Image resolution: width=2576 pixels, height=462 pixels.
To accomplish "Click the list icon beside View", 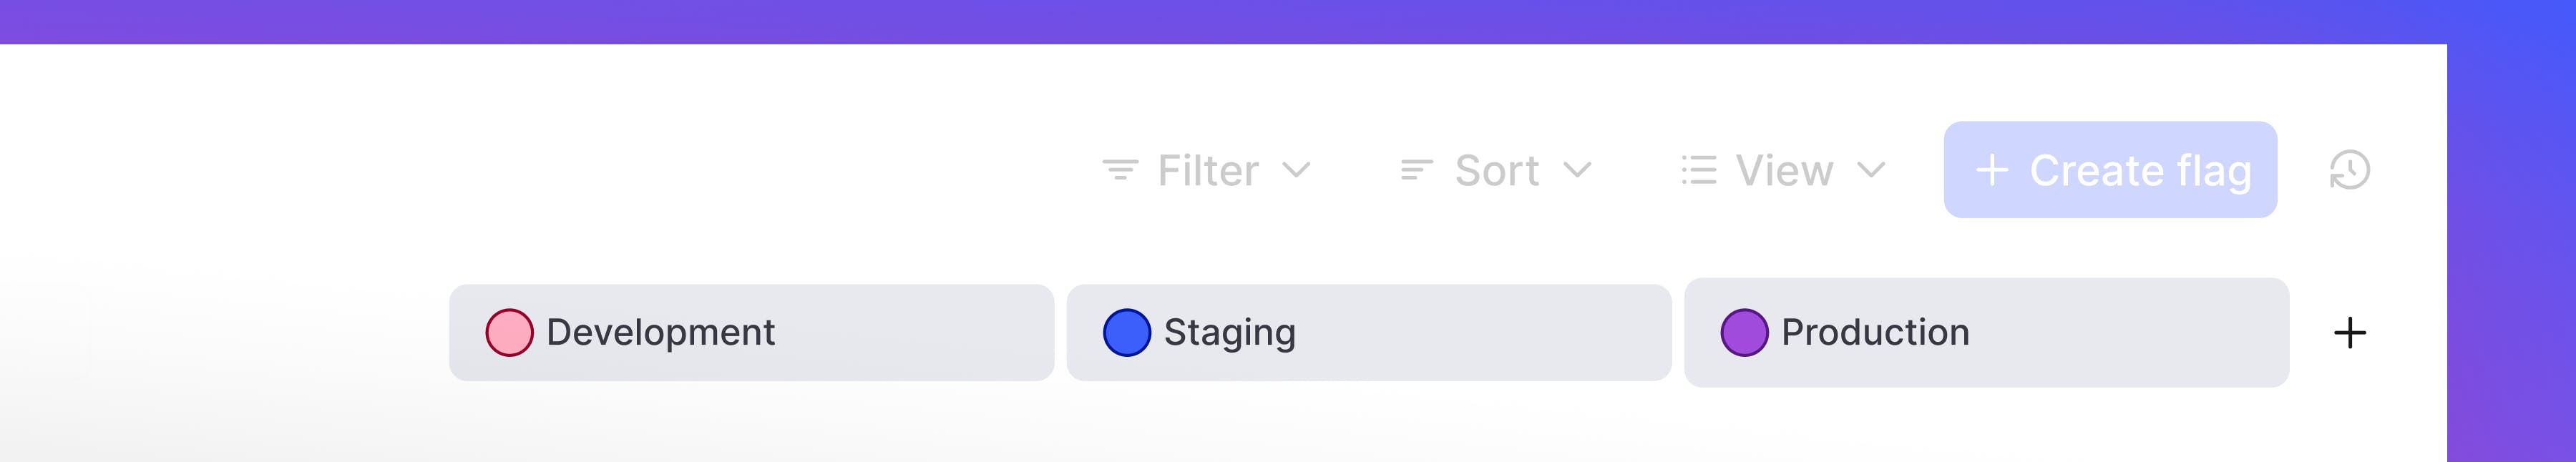I will tap(1698, 170).
